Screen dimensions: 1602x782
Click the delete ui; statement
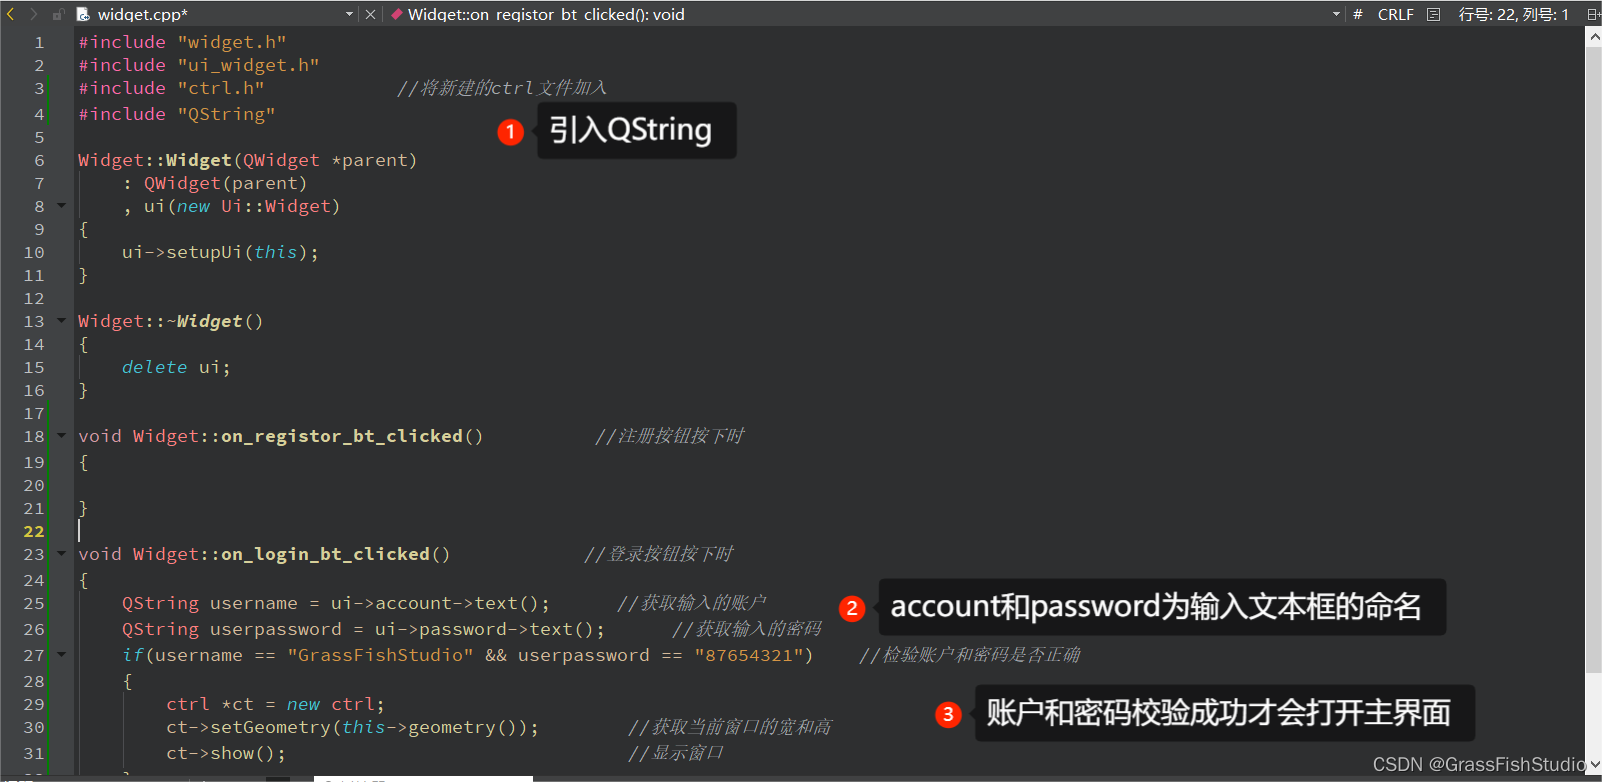tap(176, 367)
